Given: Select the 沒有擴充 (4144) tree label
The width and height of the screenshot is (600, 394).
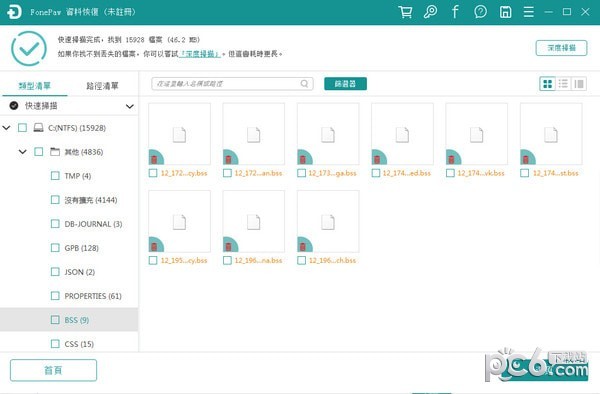Looking at the screenshot, I should 91,200.
